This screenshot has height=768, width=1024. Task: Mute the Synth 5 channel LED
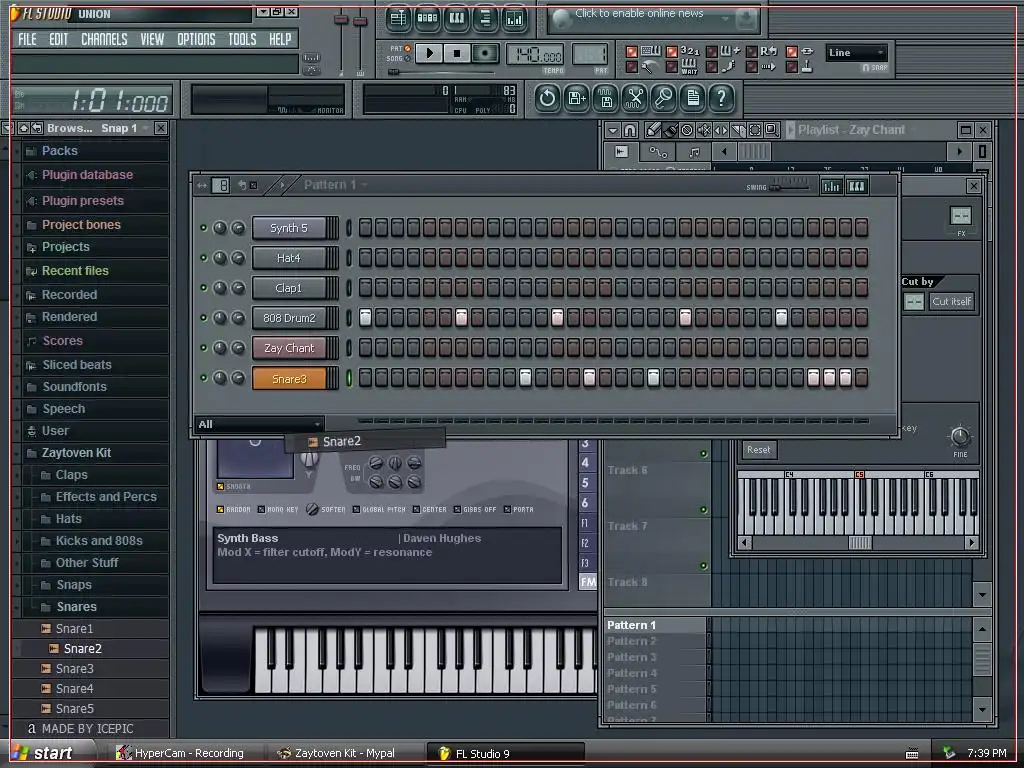203,228
